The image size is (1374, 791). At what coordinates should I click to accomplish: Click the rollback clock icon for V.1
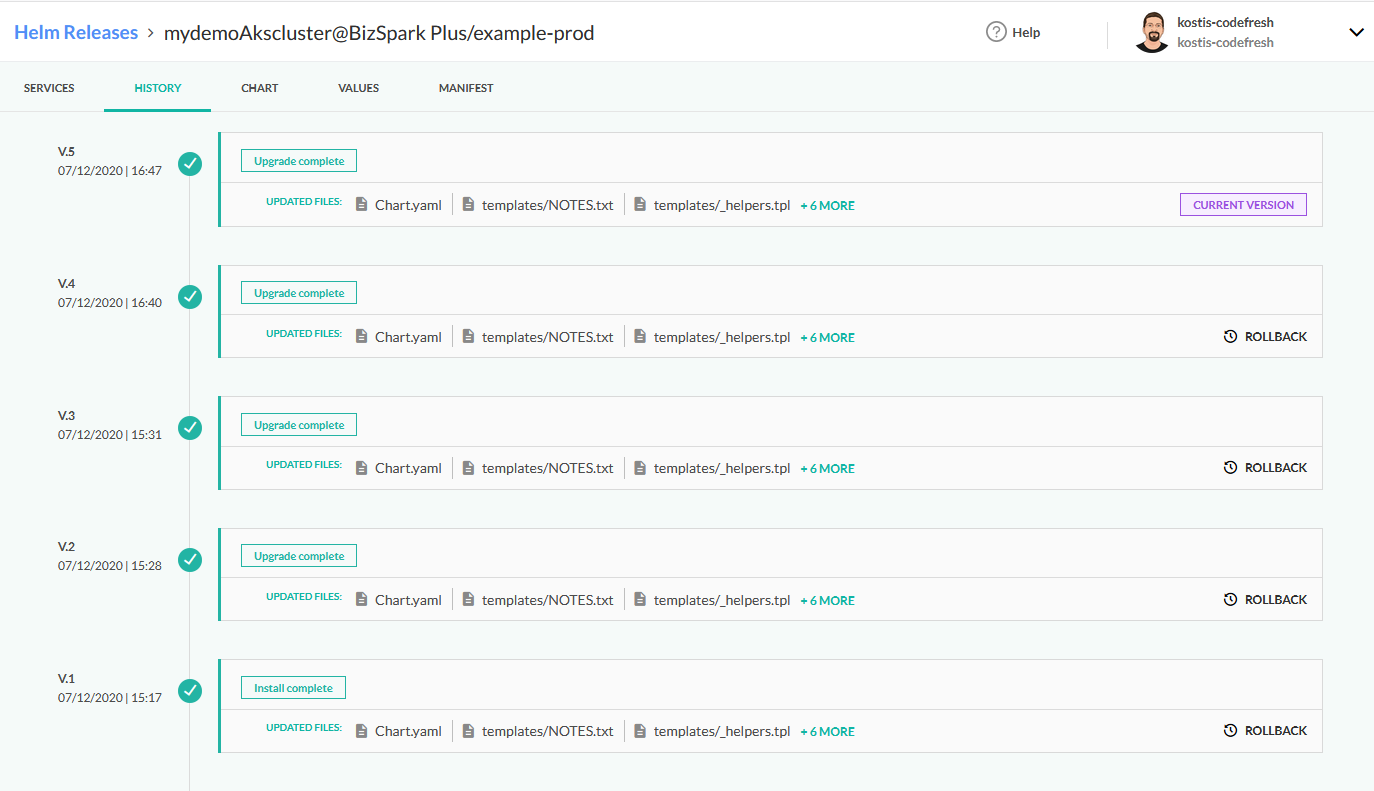pyautogui.click(x=1230, y=731)
